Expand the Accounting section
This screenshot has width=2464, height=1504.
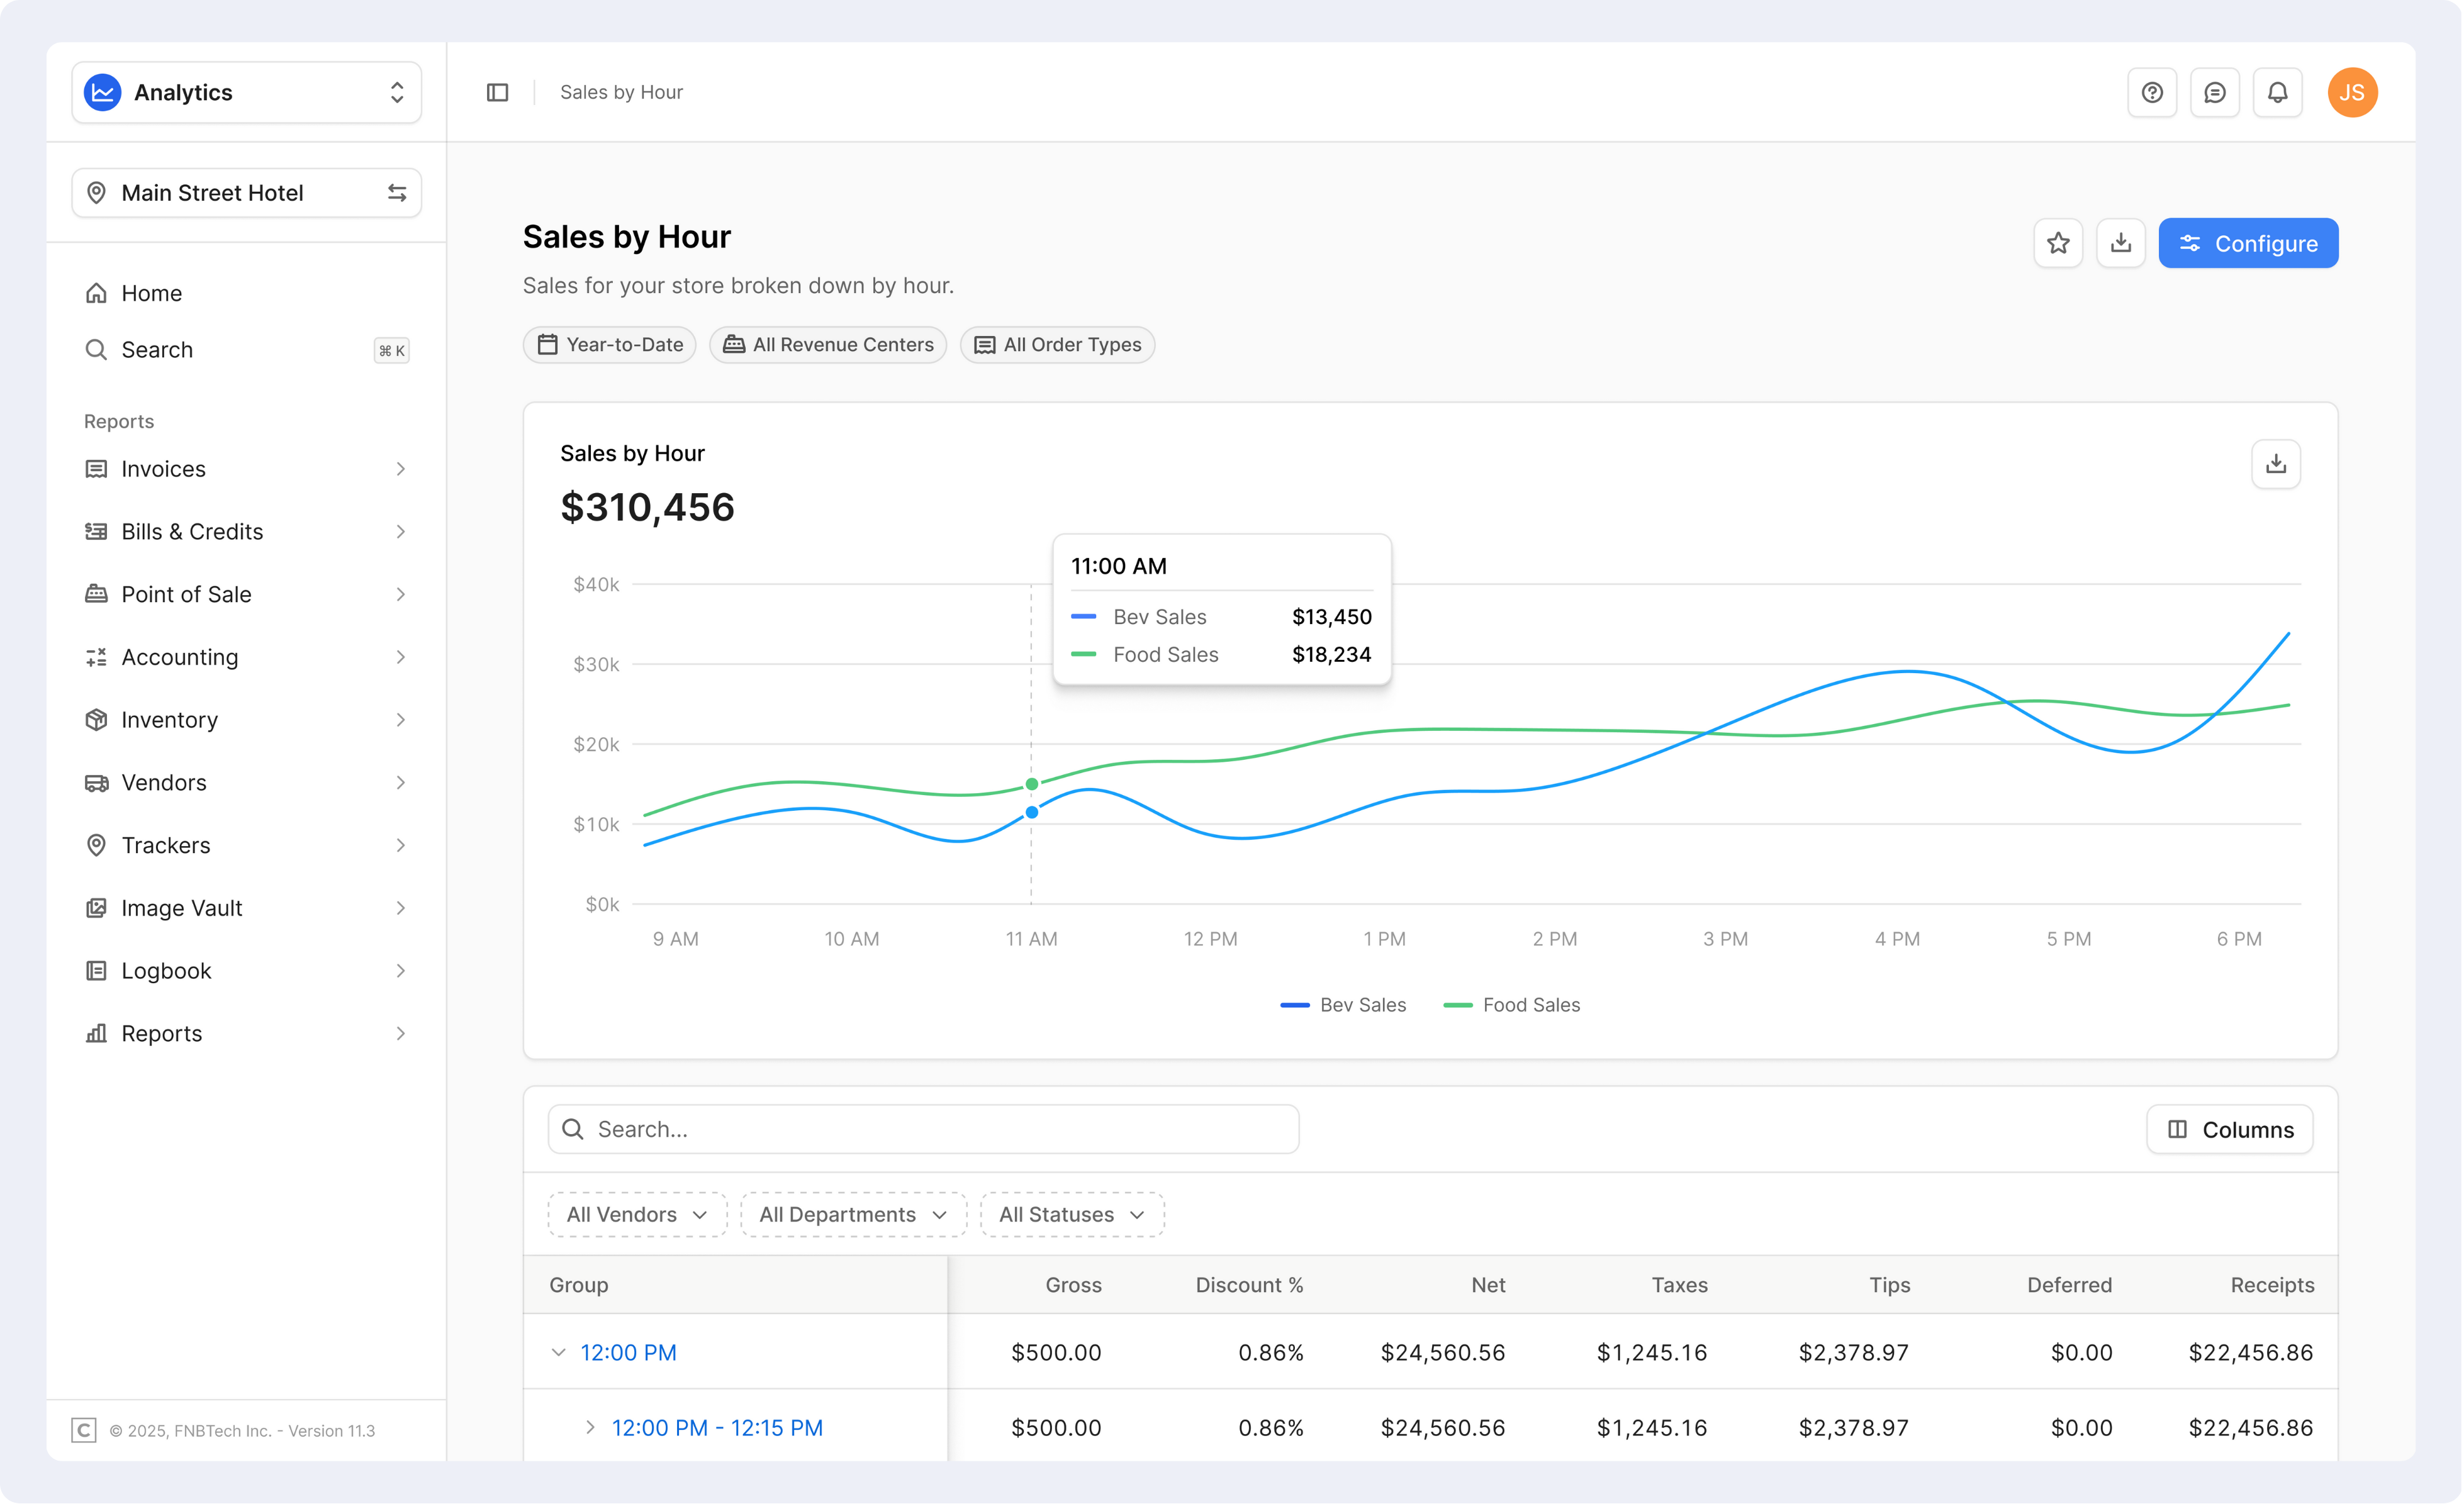coord(246,657)
